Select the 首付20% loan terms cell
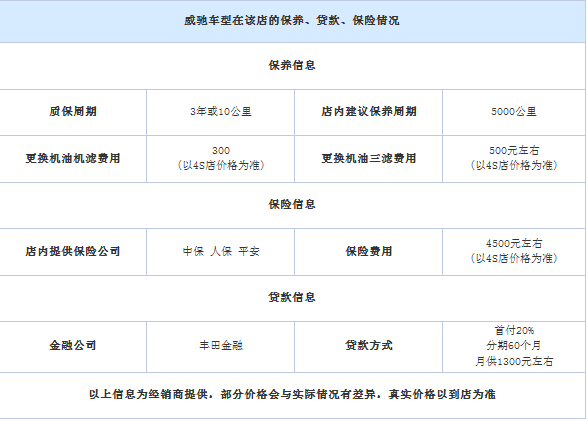The height and width of the screenshot is (421, 588). (x=514, y=345)
